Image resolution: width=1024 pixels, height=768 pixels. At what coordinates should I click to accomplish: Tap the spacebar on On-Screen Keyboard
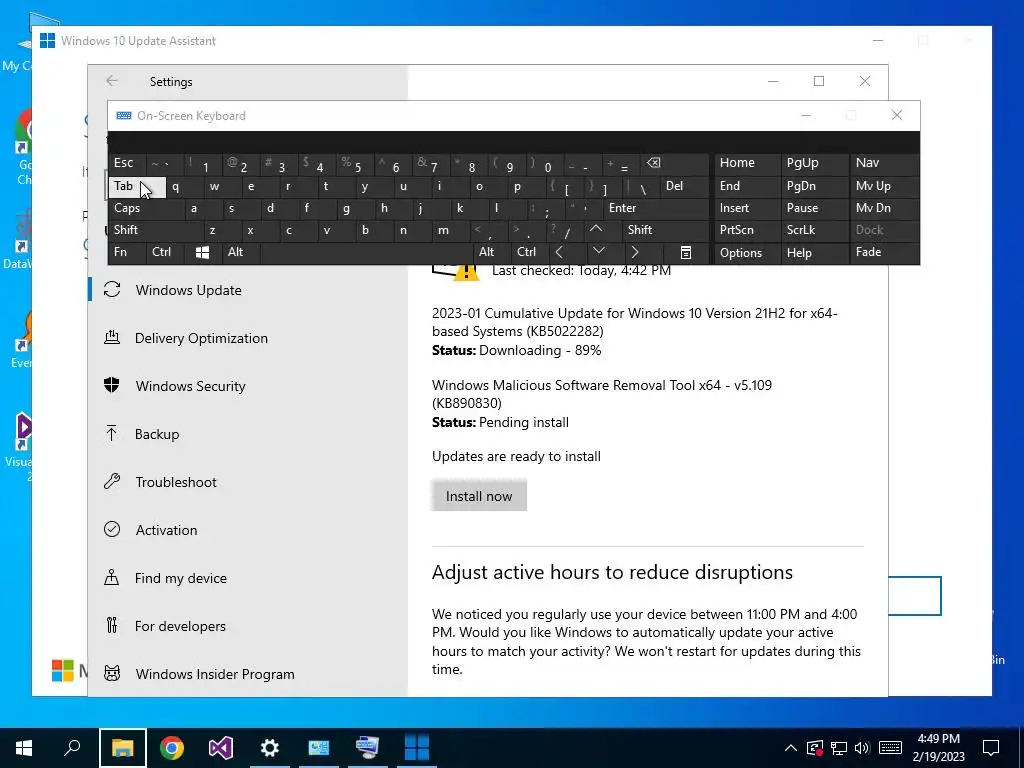366,253
